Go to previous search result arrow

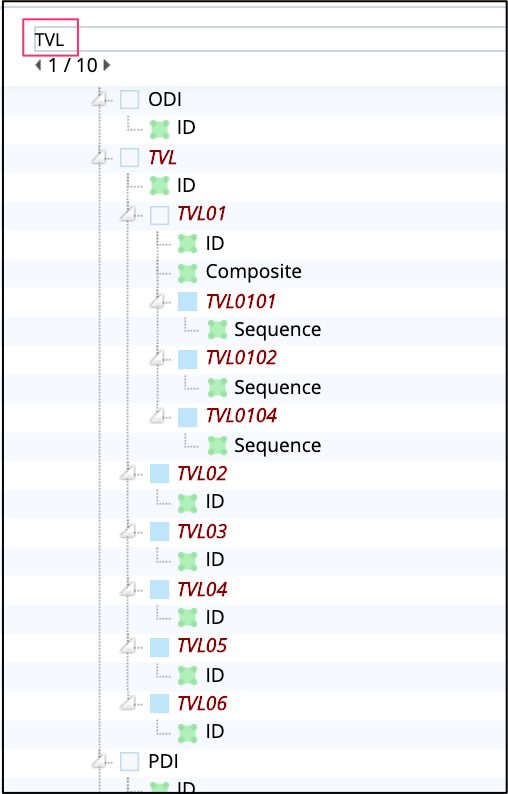pos(38,65)
